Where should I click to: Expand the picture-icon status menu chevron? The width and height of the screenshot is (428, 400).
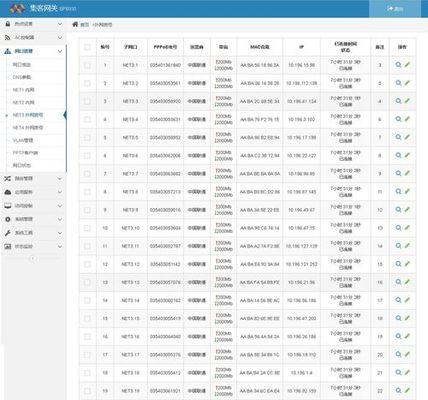coord(60,247)
